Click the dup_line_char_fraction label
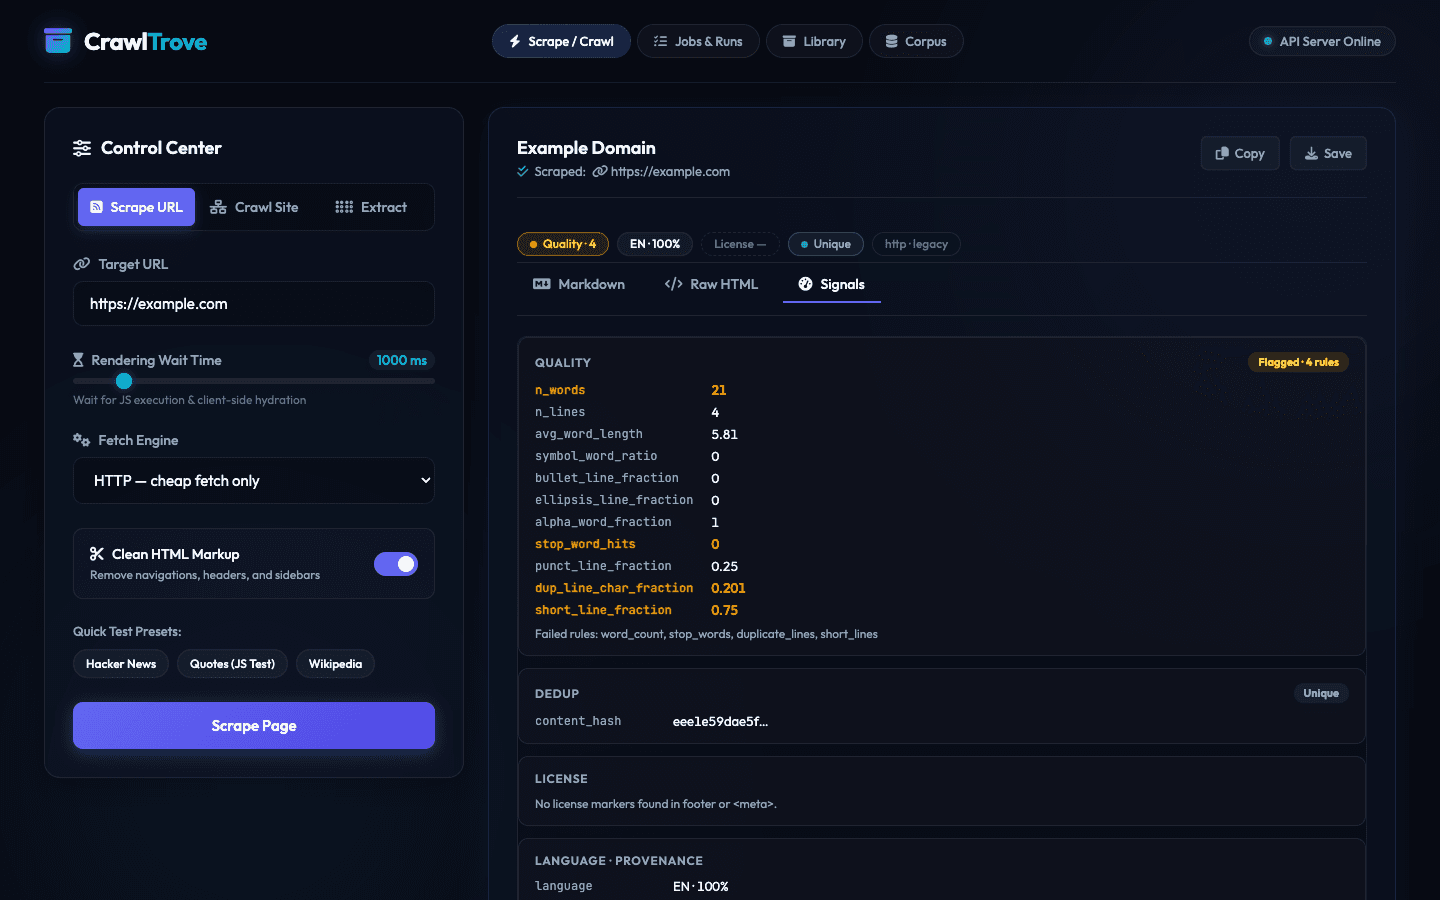This screenshot has height=900, width=1440. click(x=614, y=588)
